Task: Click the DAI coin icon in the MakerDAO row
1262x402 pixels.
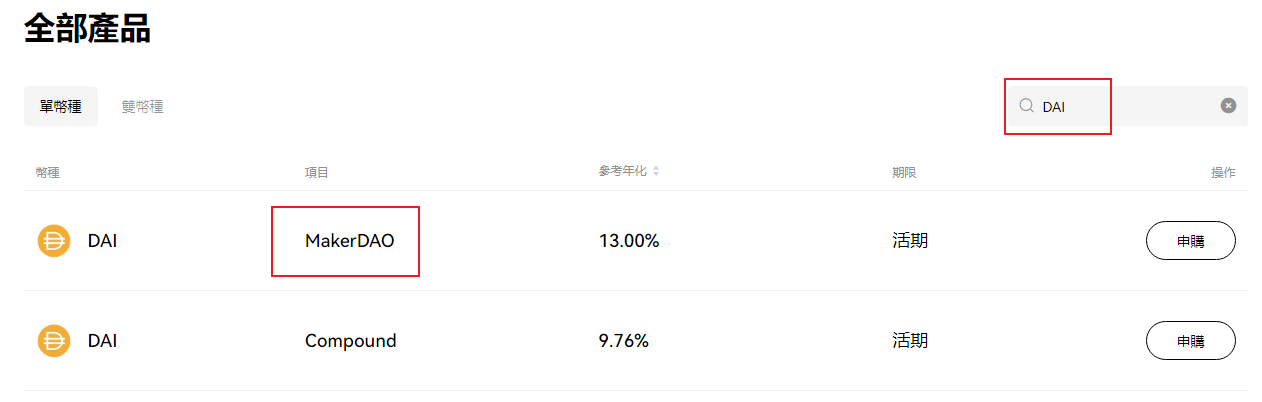Action: (54, 241)
